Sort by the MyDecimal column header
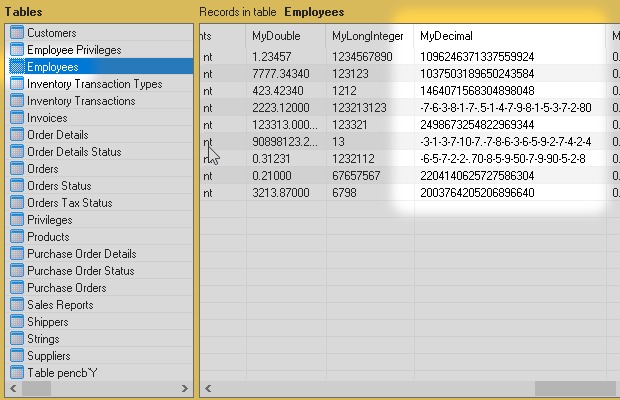Viewport: 620px width, 400px height. 446,36
